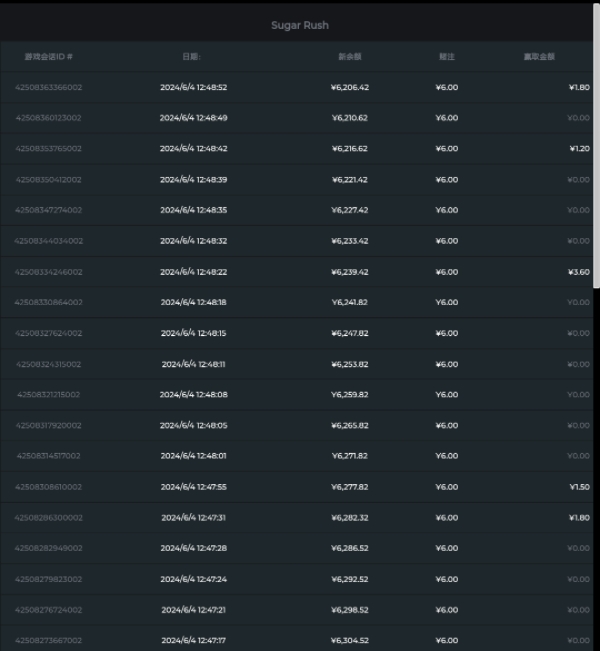Open game session 42508327624002

pyautogui.click(x=48, y=333)
